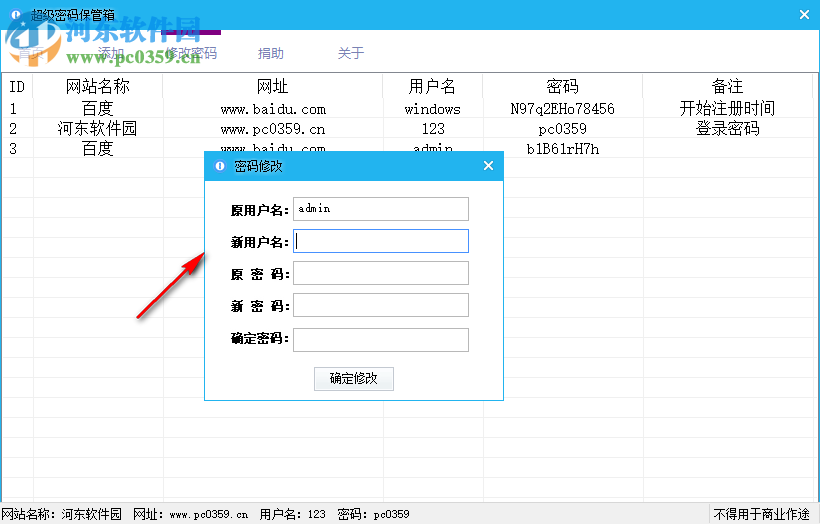Click the password N97q2EHo78456
Screen dimensions: 820x524
point(563,109)
